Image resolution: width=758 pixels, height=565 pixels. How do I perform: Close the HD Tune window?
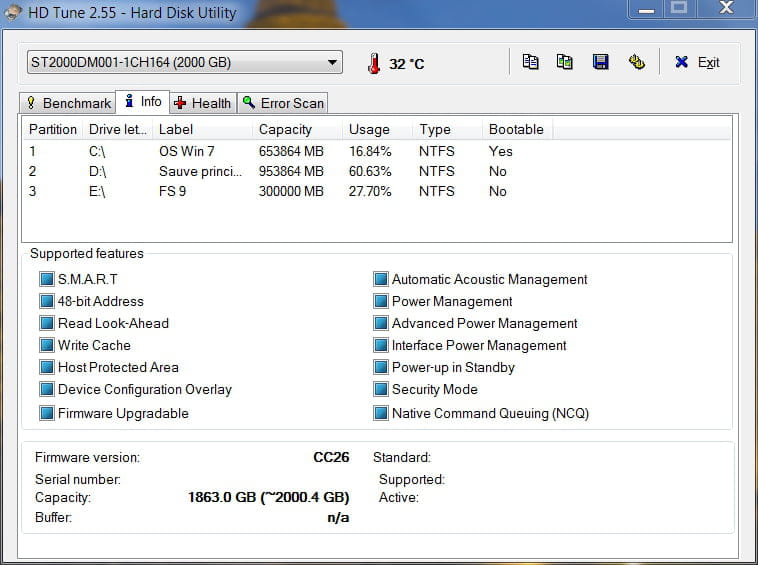(x=726, y=9)
